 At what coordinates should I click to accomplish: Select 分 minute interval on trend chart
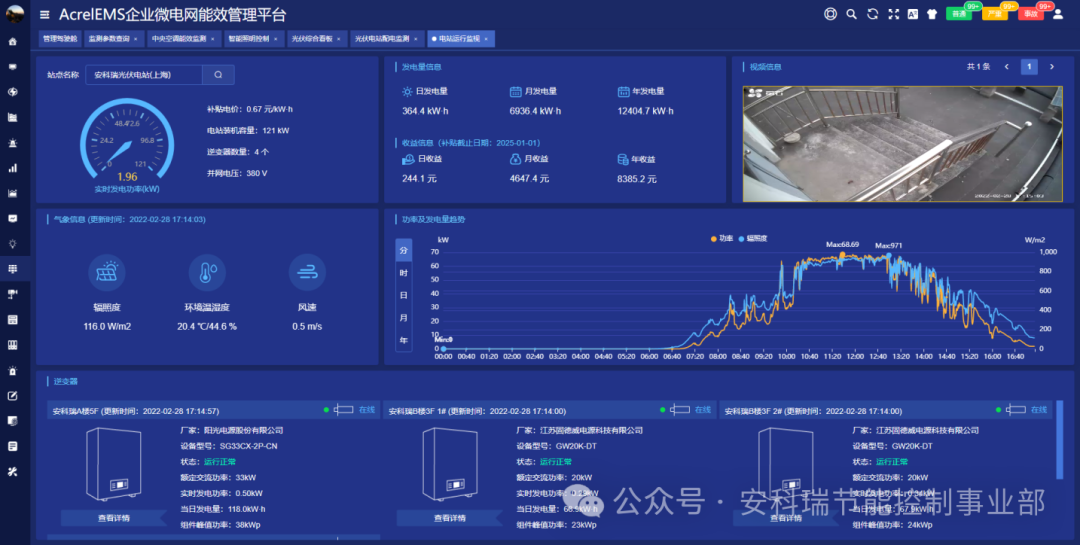tap(404, 251)
